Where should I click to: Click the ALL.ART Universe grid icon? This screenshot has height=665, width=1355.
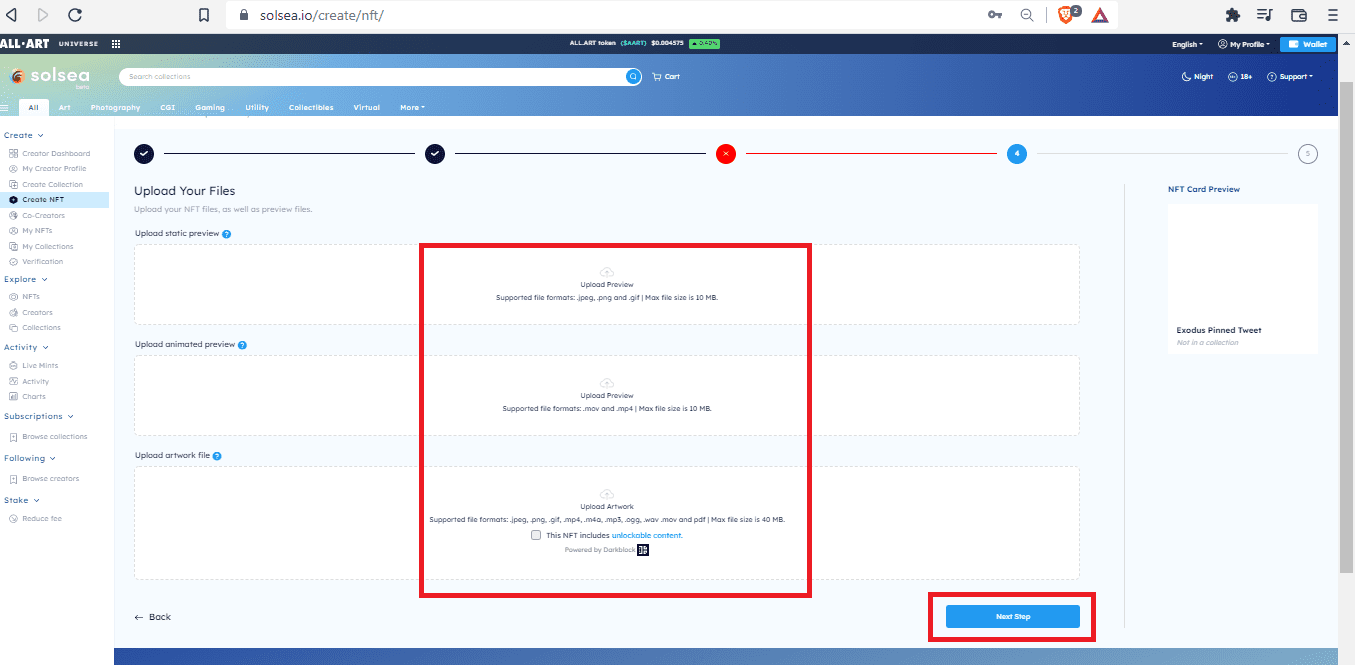coord(116,44)
